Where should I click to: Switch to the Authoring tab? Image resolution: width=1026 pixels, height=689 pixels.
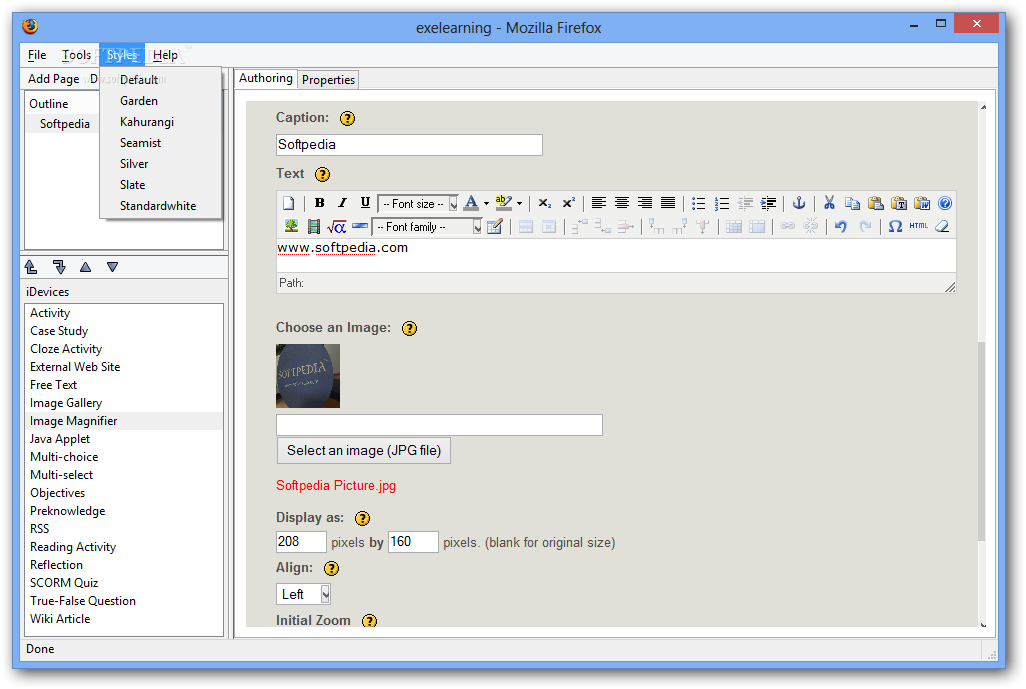pyautogui.click(x=266, y=78)
